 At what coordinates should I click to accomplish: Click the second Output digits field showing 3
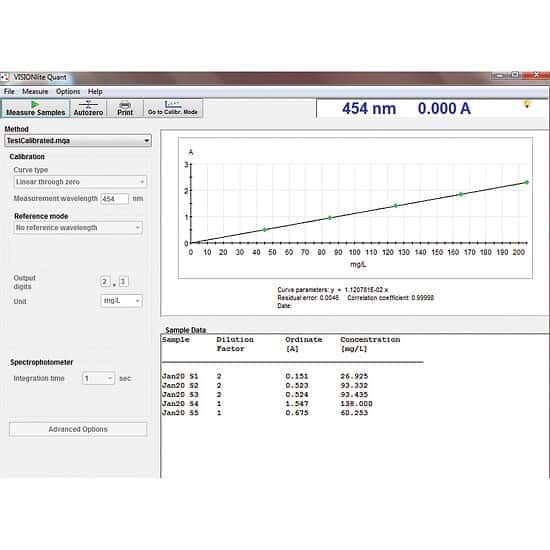tap(123, 281)
